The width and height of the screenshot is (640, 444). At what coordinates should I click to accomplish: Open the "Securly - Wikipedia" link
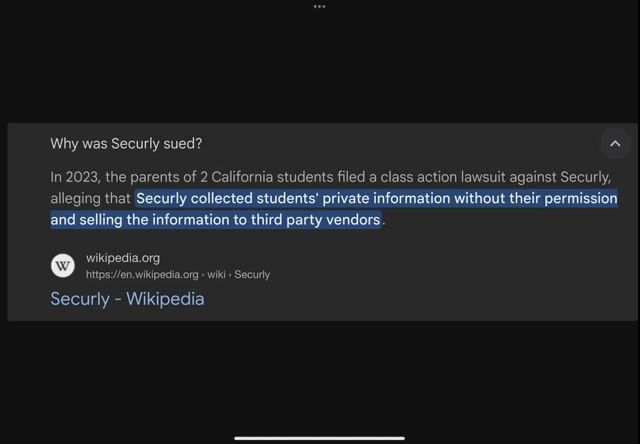127,298
